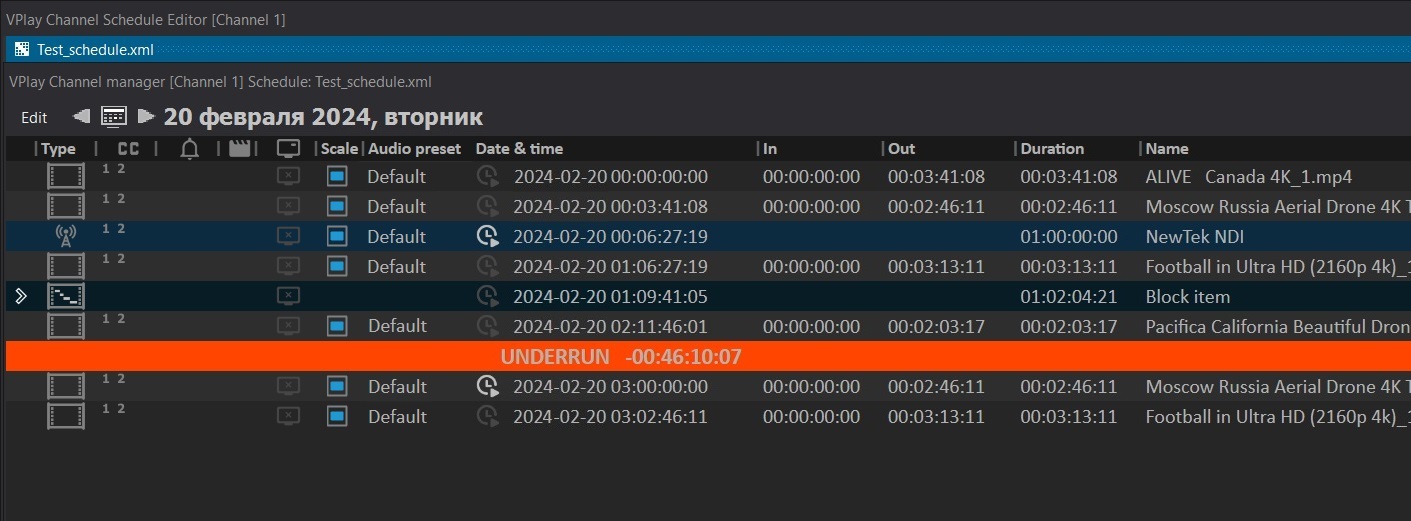Screen dimensions: 1411x521
Task: Open the calendar date picker icon
Action: tap(114, 117)
